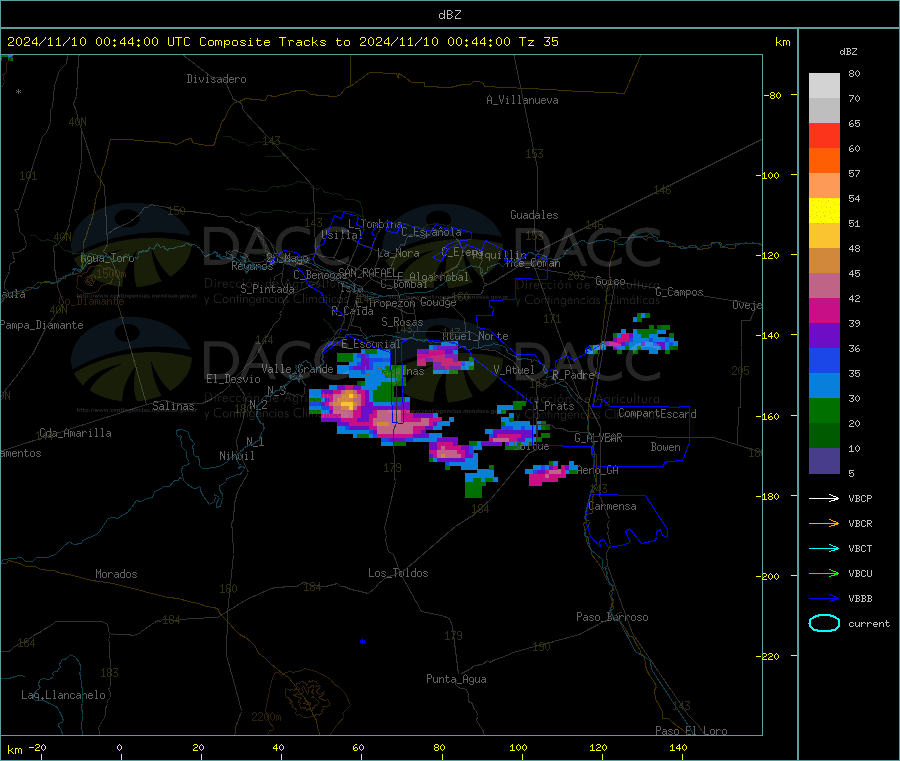Click the blue VBBB arrow legend icon
The width and height of the screenshot is (900, 761).
824,598
